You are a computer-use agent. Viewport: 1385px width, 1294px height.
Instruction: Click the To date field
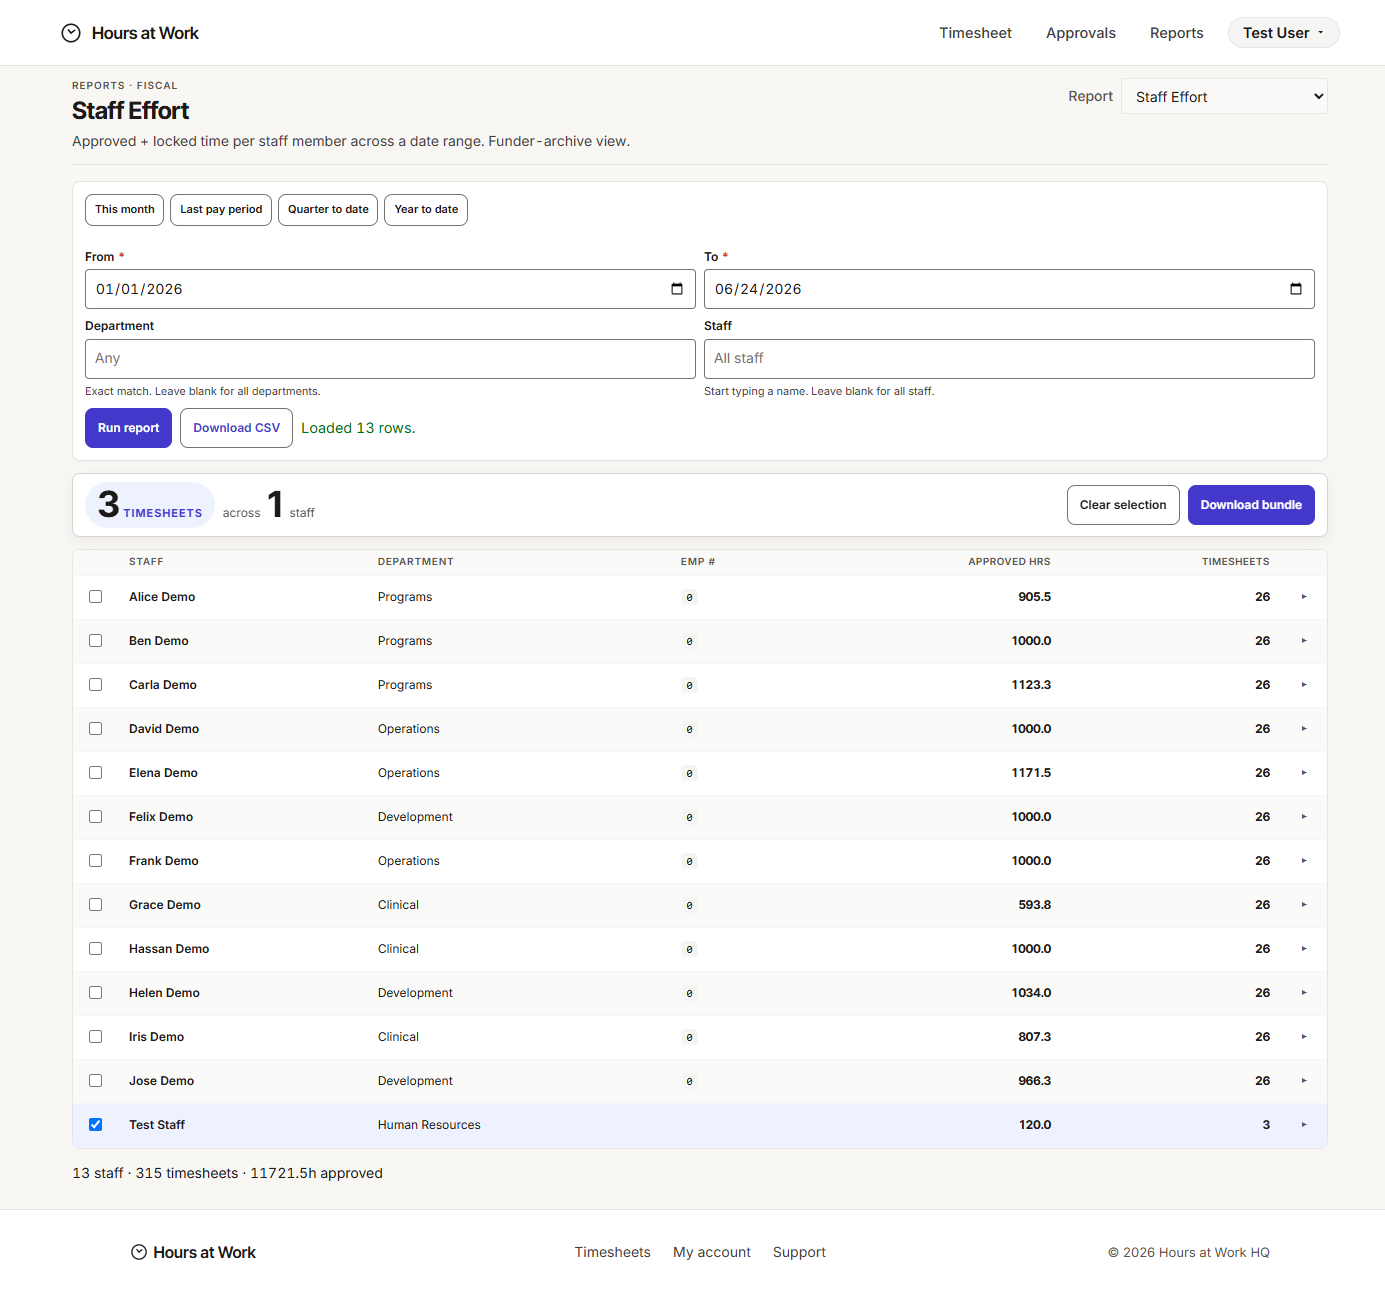(x=1009, y=289)
